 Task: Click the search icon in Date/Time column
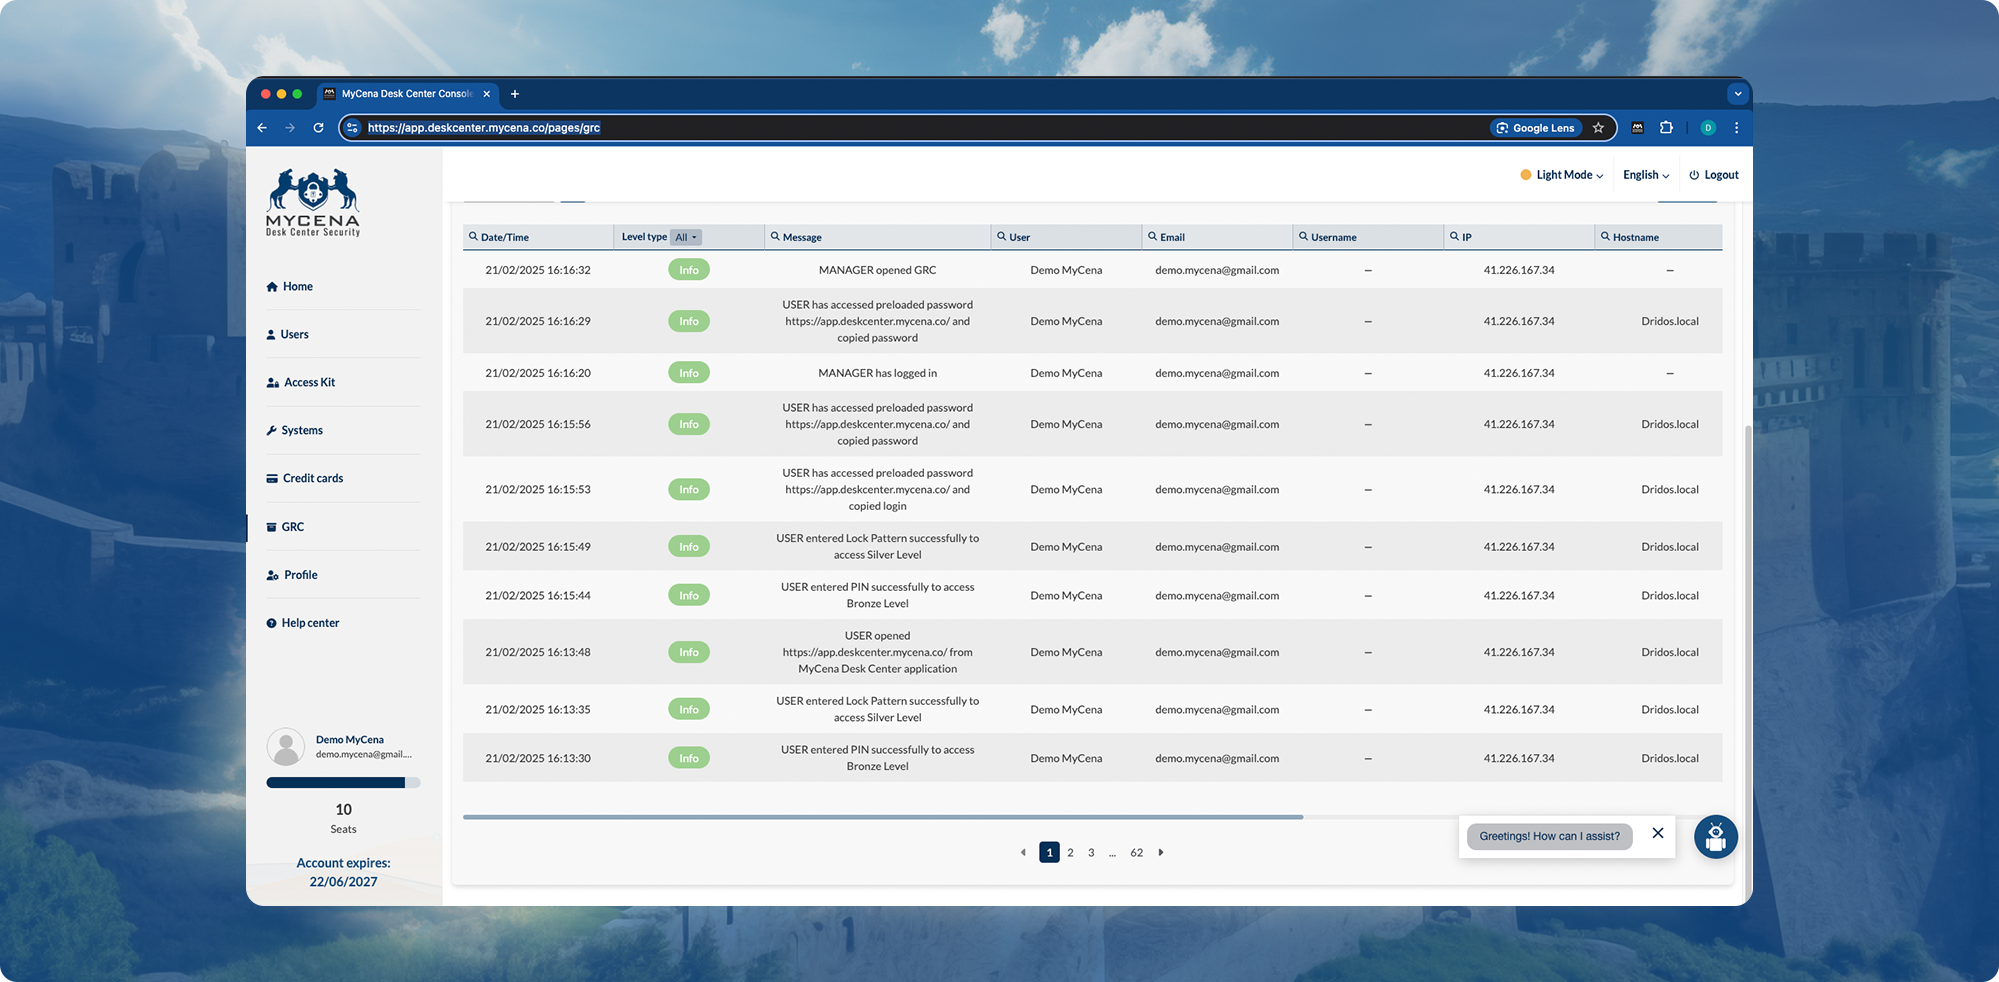point(473,237)
